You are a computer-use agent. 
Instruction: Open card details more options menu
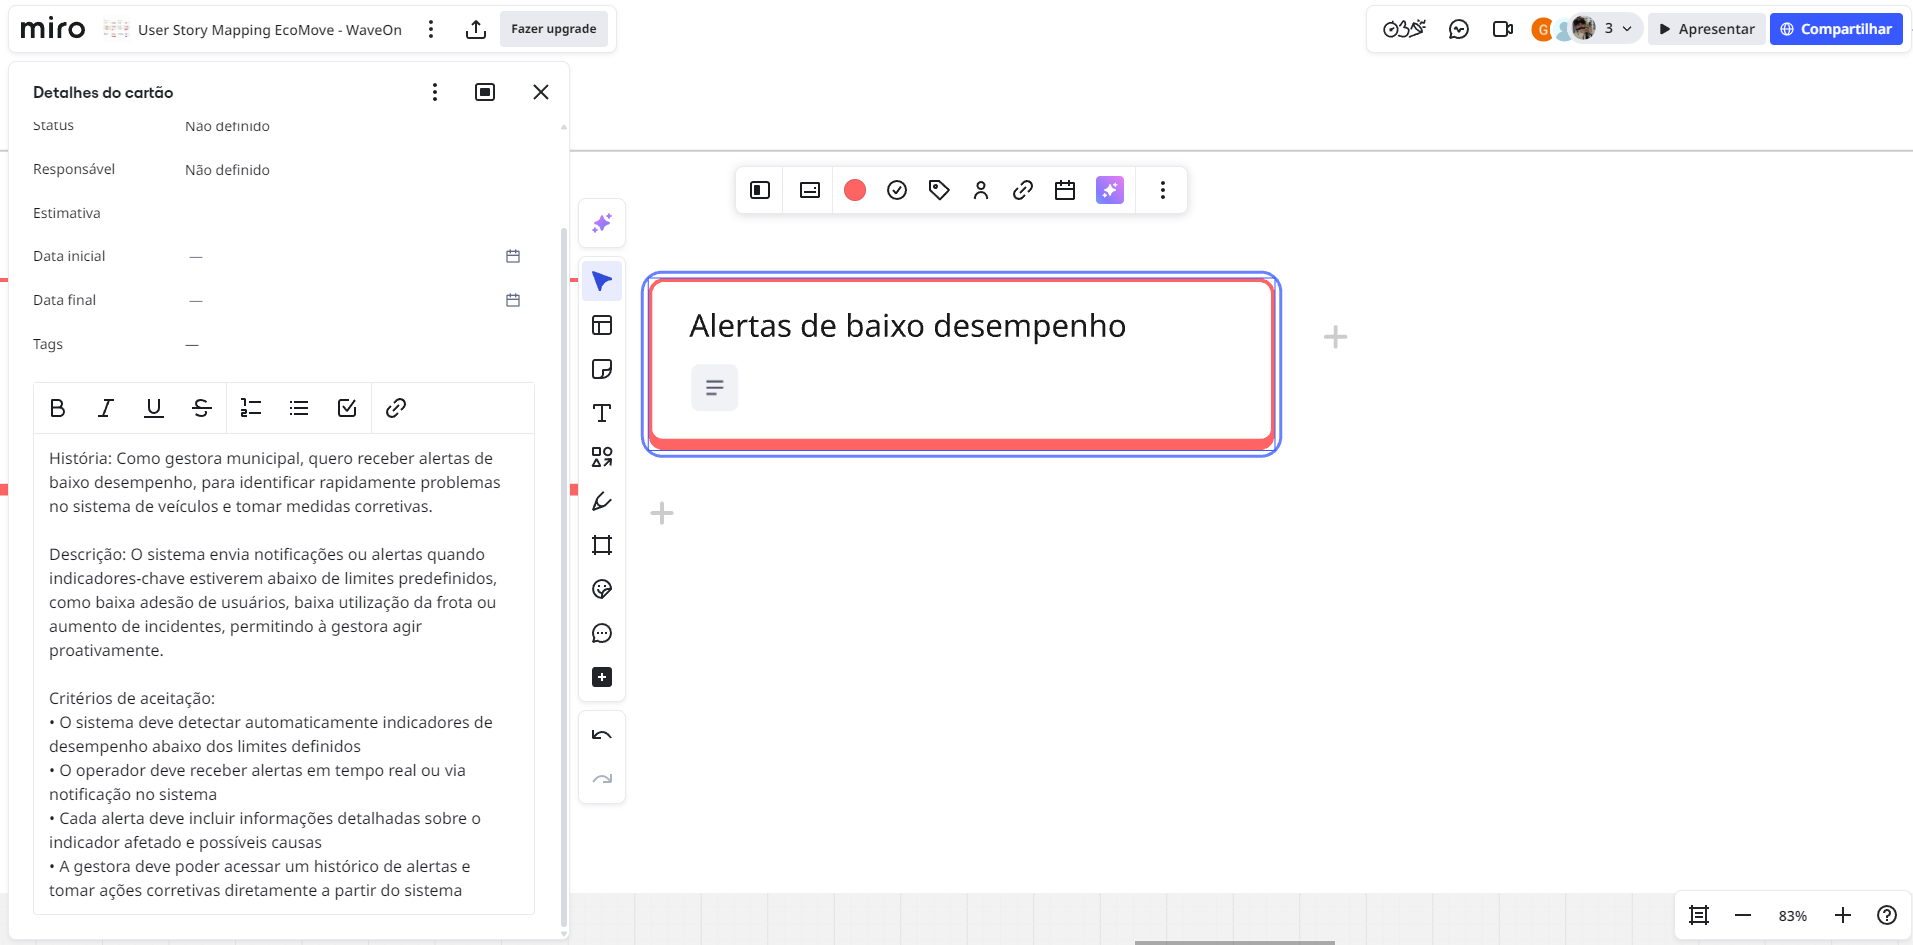tap(435, 92)
